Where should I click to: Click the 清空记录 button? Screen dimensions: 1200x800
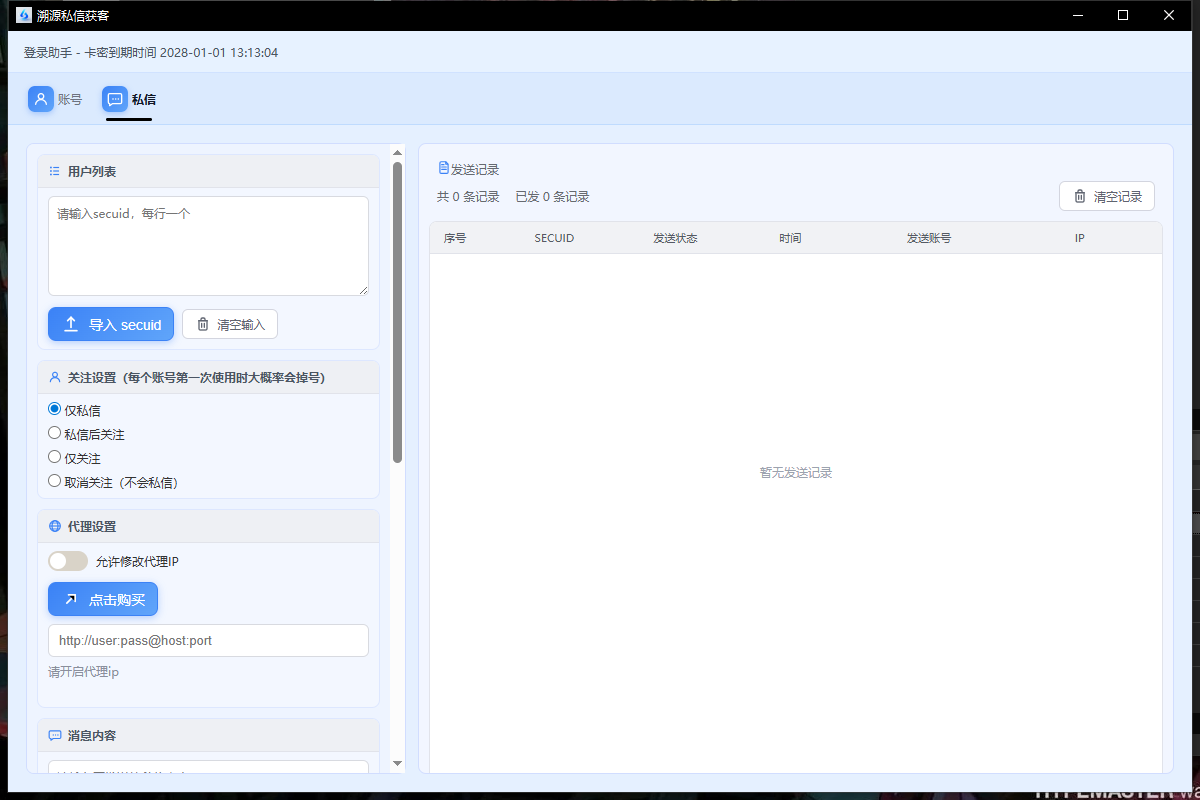[x=1107, y=196]
